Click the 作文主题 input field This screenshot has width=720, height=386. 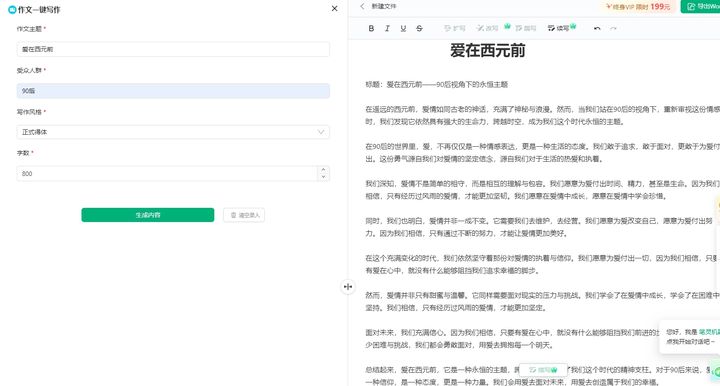[x=173, y=49]
